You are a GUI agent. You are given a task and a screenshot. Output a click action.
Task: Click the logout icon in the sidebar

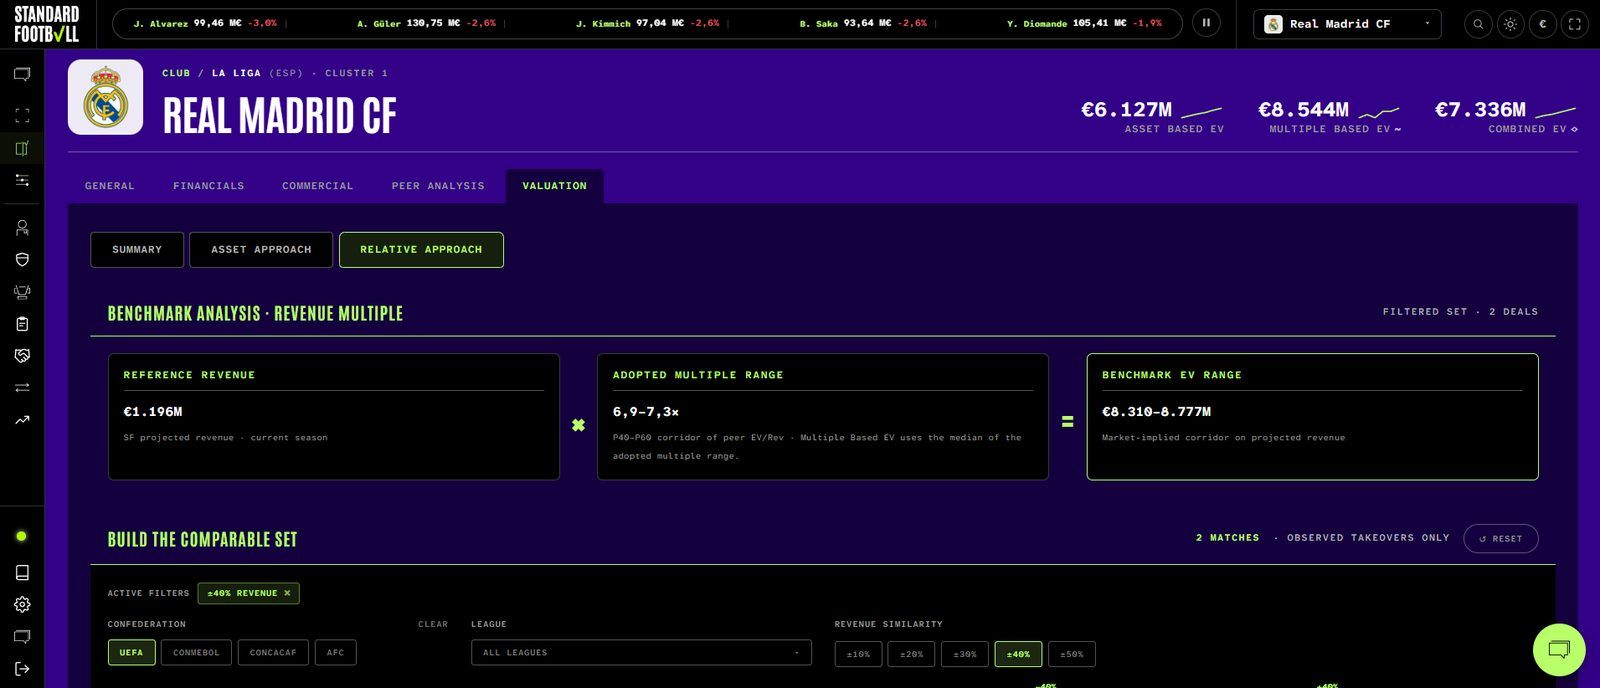click(22, 668)
